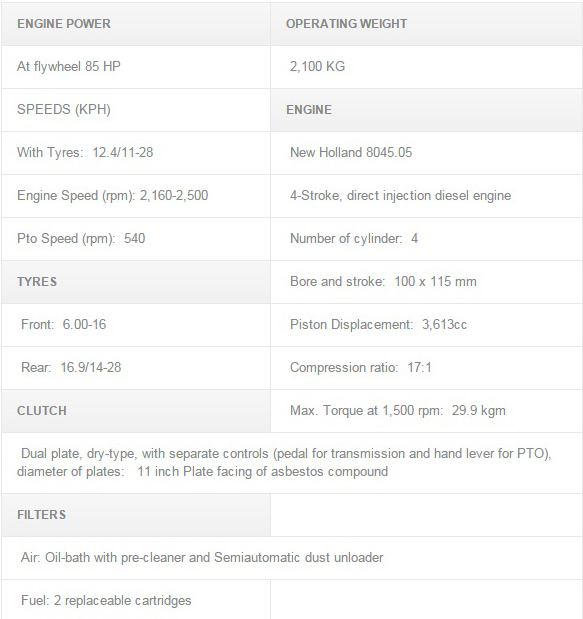
Task: Click the Front 6.00-16 tyre cell
Action: (136, 325)
